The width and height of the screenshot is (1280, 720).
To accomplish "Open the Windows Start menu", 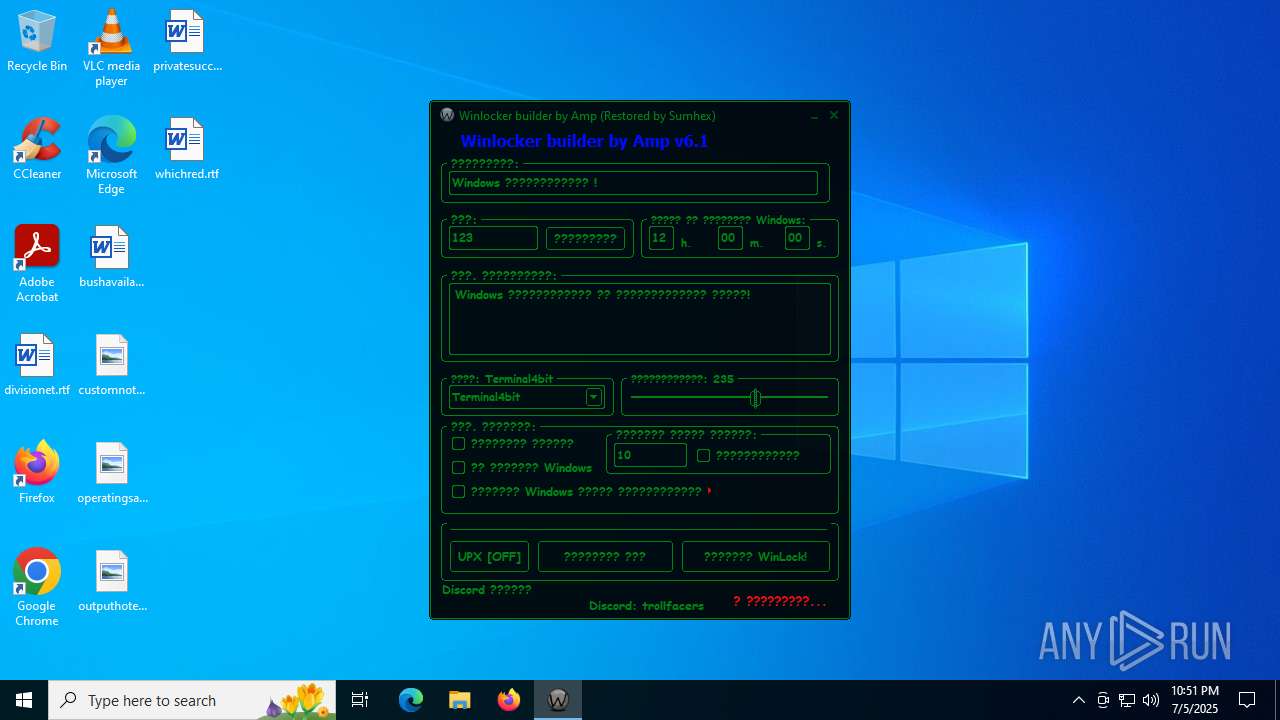I will pyautogui.click(x=24, y=700).
